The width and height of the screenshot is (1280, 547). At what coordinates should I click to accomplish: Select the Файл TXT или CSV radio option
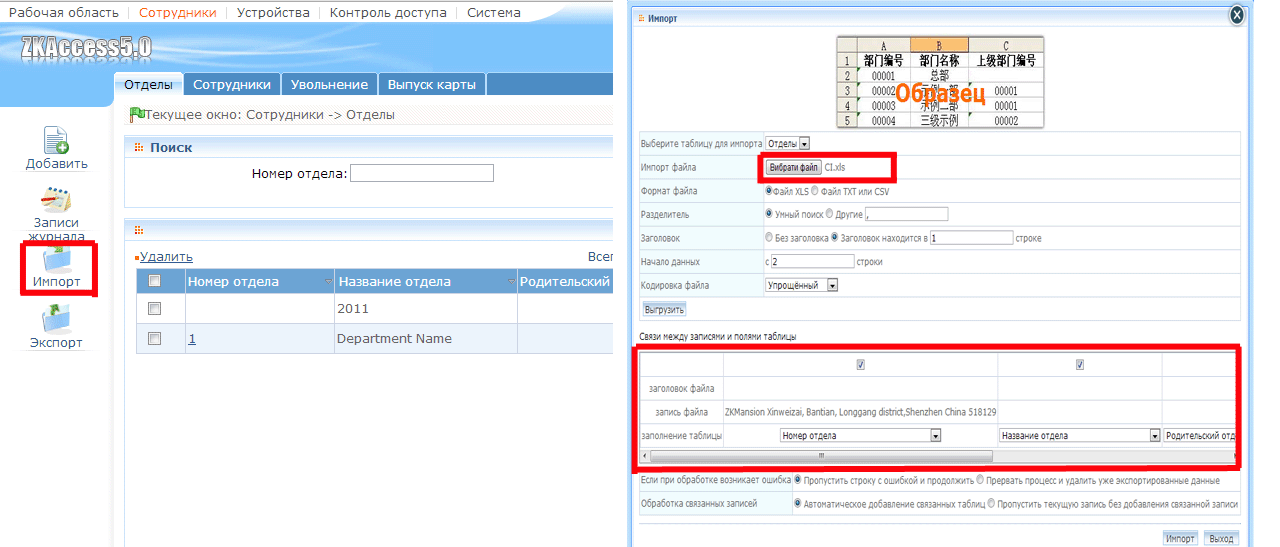pos(814,190)
